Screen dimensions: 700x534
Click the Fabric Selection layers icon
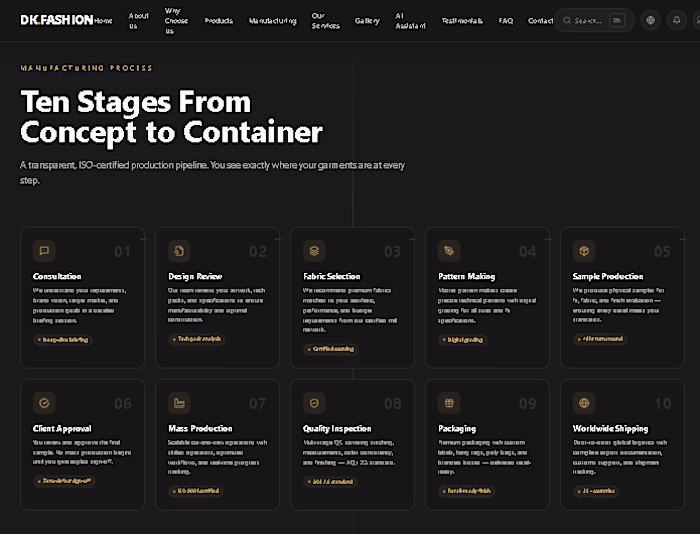point(314,251)
